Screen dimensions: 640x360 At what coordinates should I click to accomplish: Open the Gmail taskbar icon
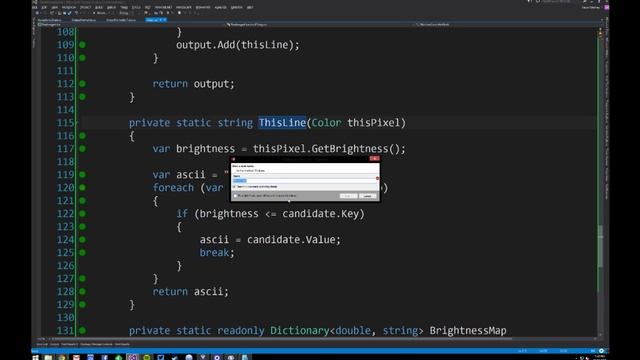[76, 358]
